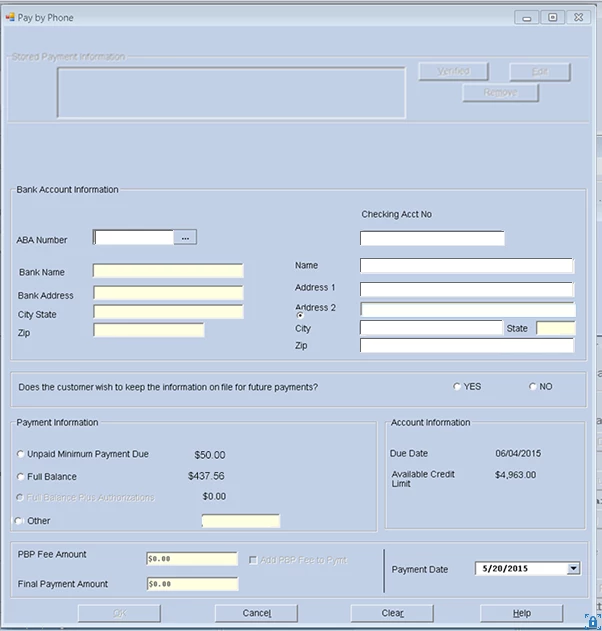602x631 pixels.
Task: Click the $50.00 minimum payment amount
Action: tap(210, 455)
